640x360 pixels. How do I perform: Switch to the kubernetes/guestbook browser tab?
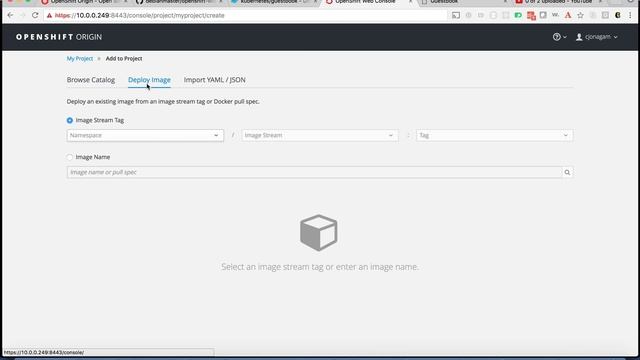(273, 2)
